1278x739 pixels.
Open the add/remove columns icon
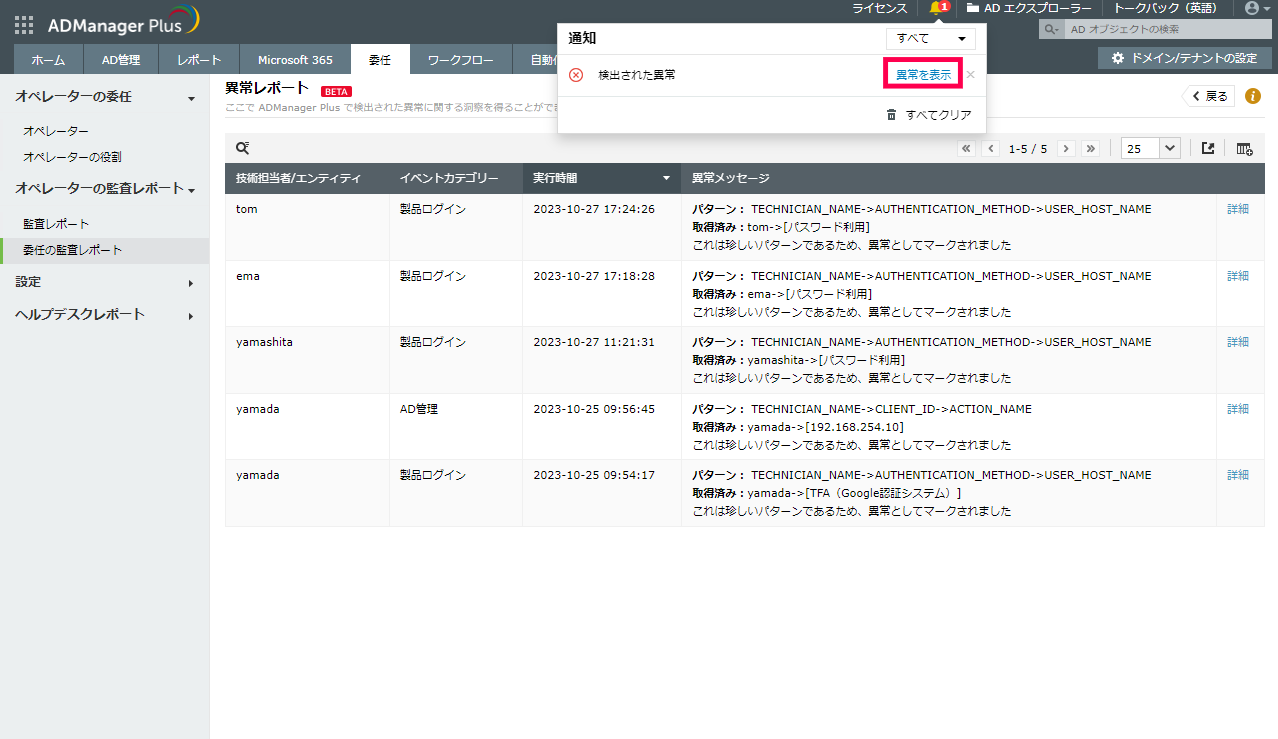click(x=1244, y=148)
